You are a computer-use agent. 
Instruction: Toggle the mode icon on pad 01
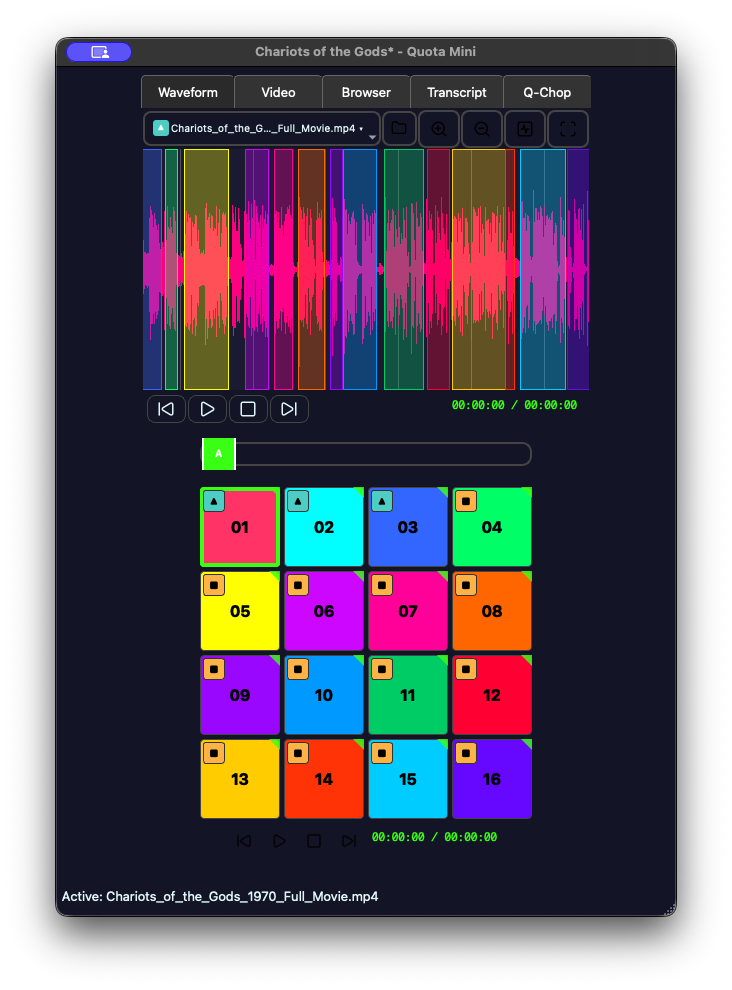coord(214,501)
